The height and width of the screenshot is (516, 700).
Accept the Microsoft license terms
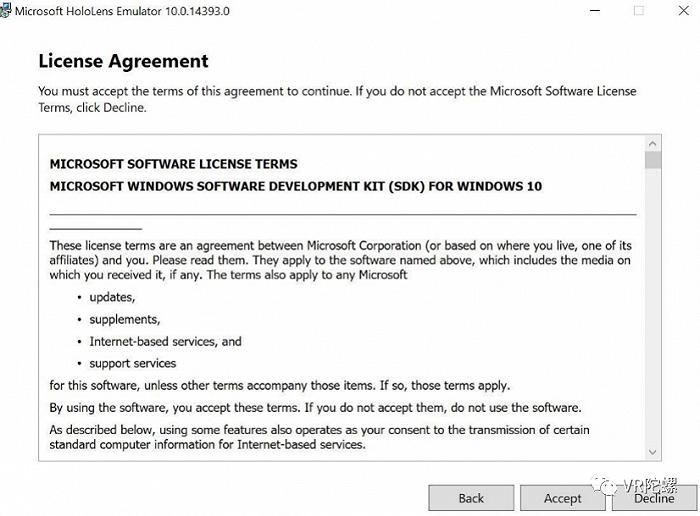(x=562, y=498)
